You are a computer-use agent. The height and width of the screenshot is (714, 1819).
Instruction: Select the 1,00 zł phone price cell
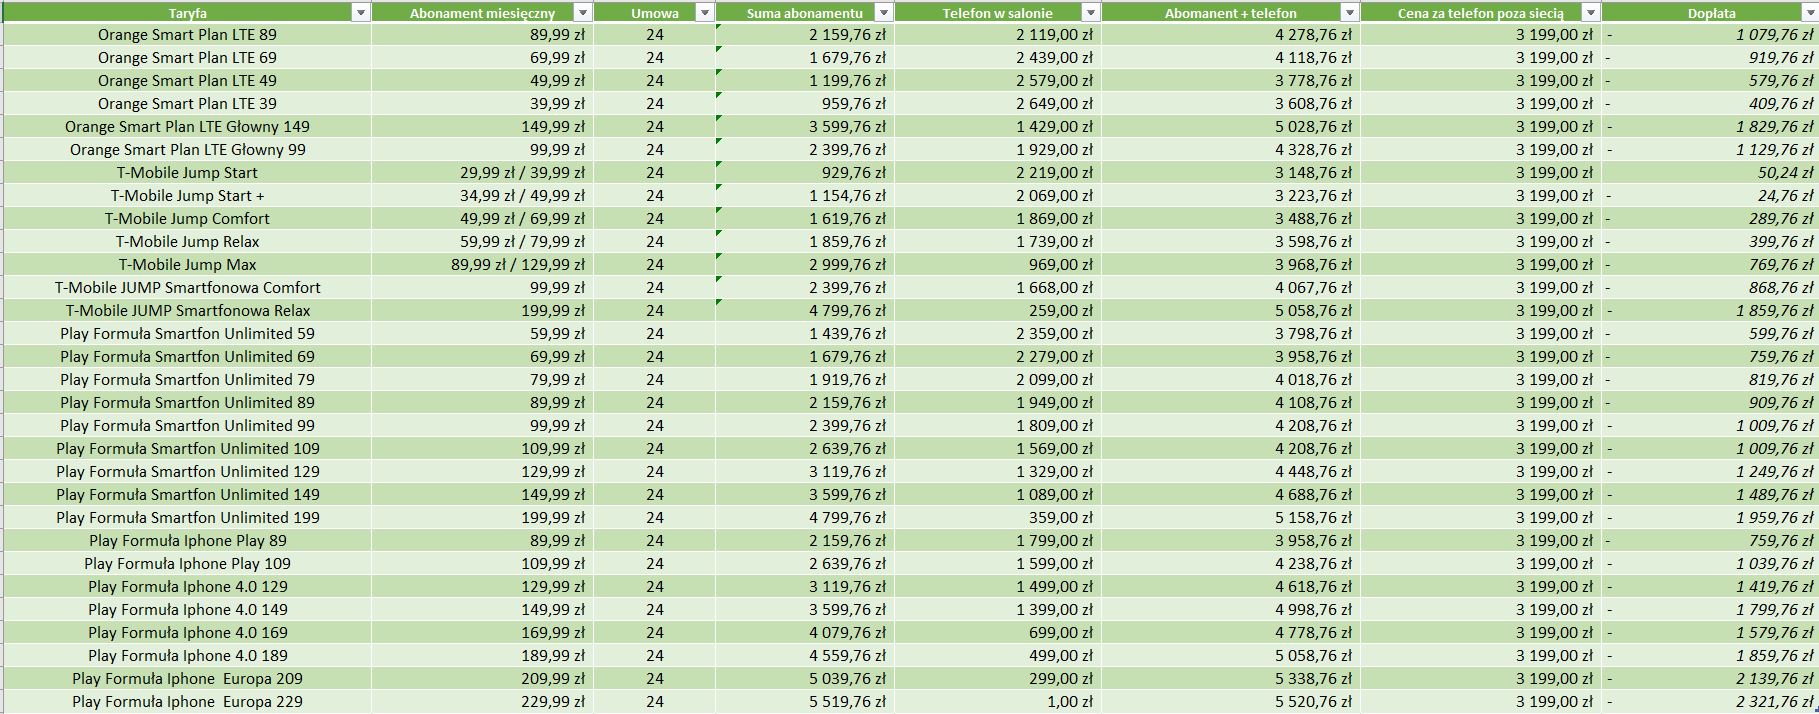(998, 701)
